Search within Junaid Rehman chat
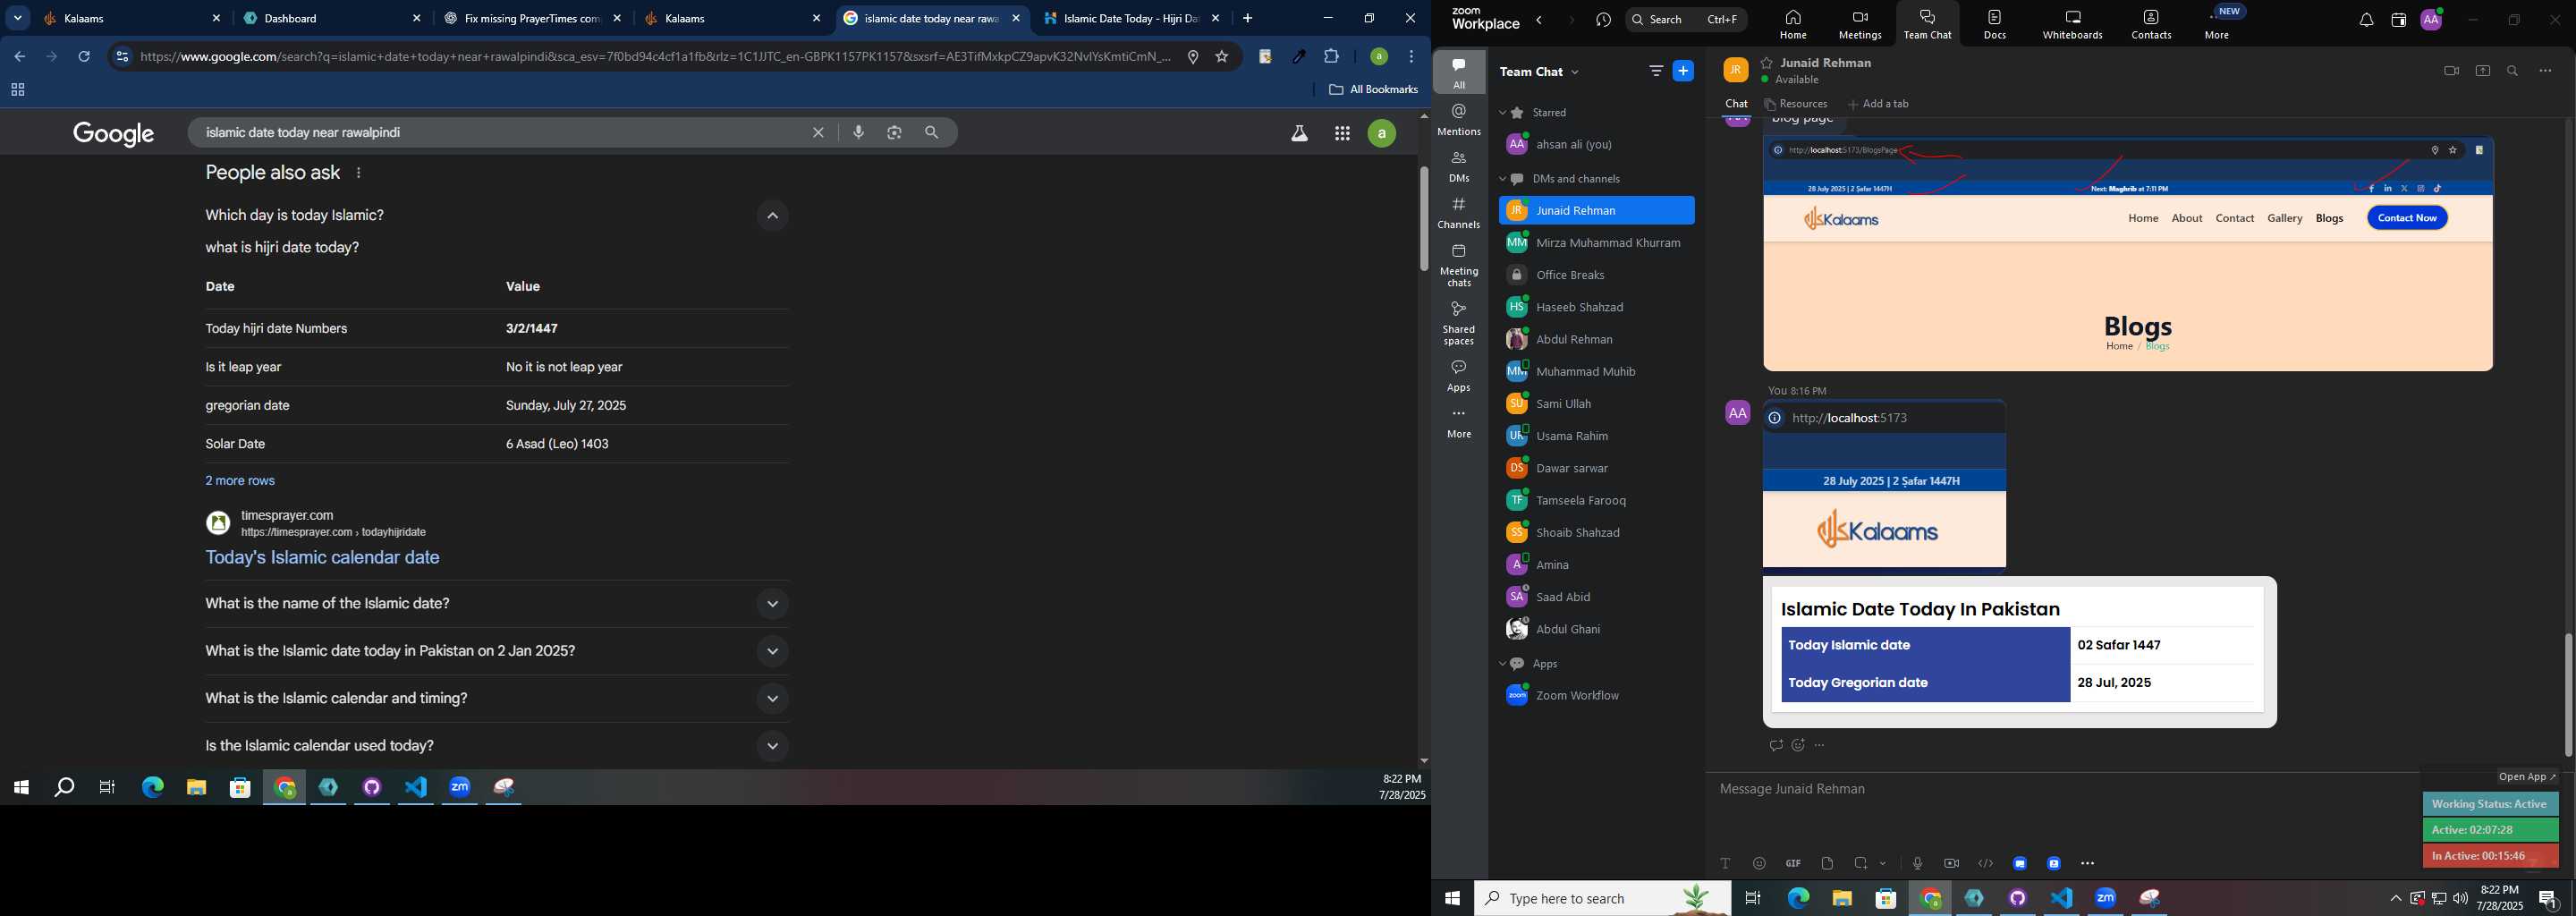 2513,71
